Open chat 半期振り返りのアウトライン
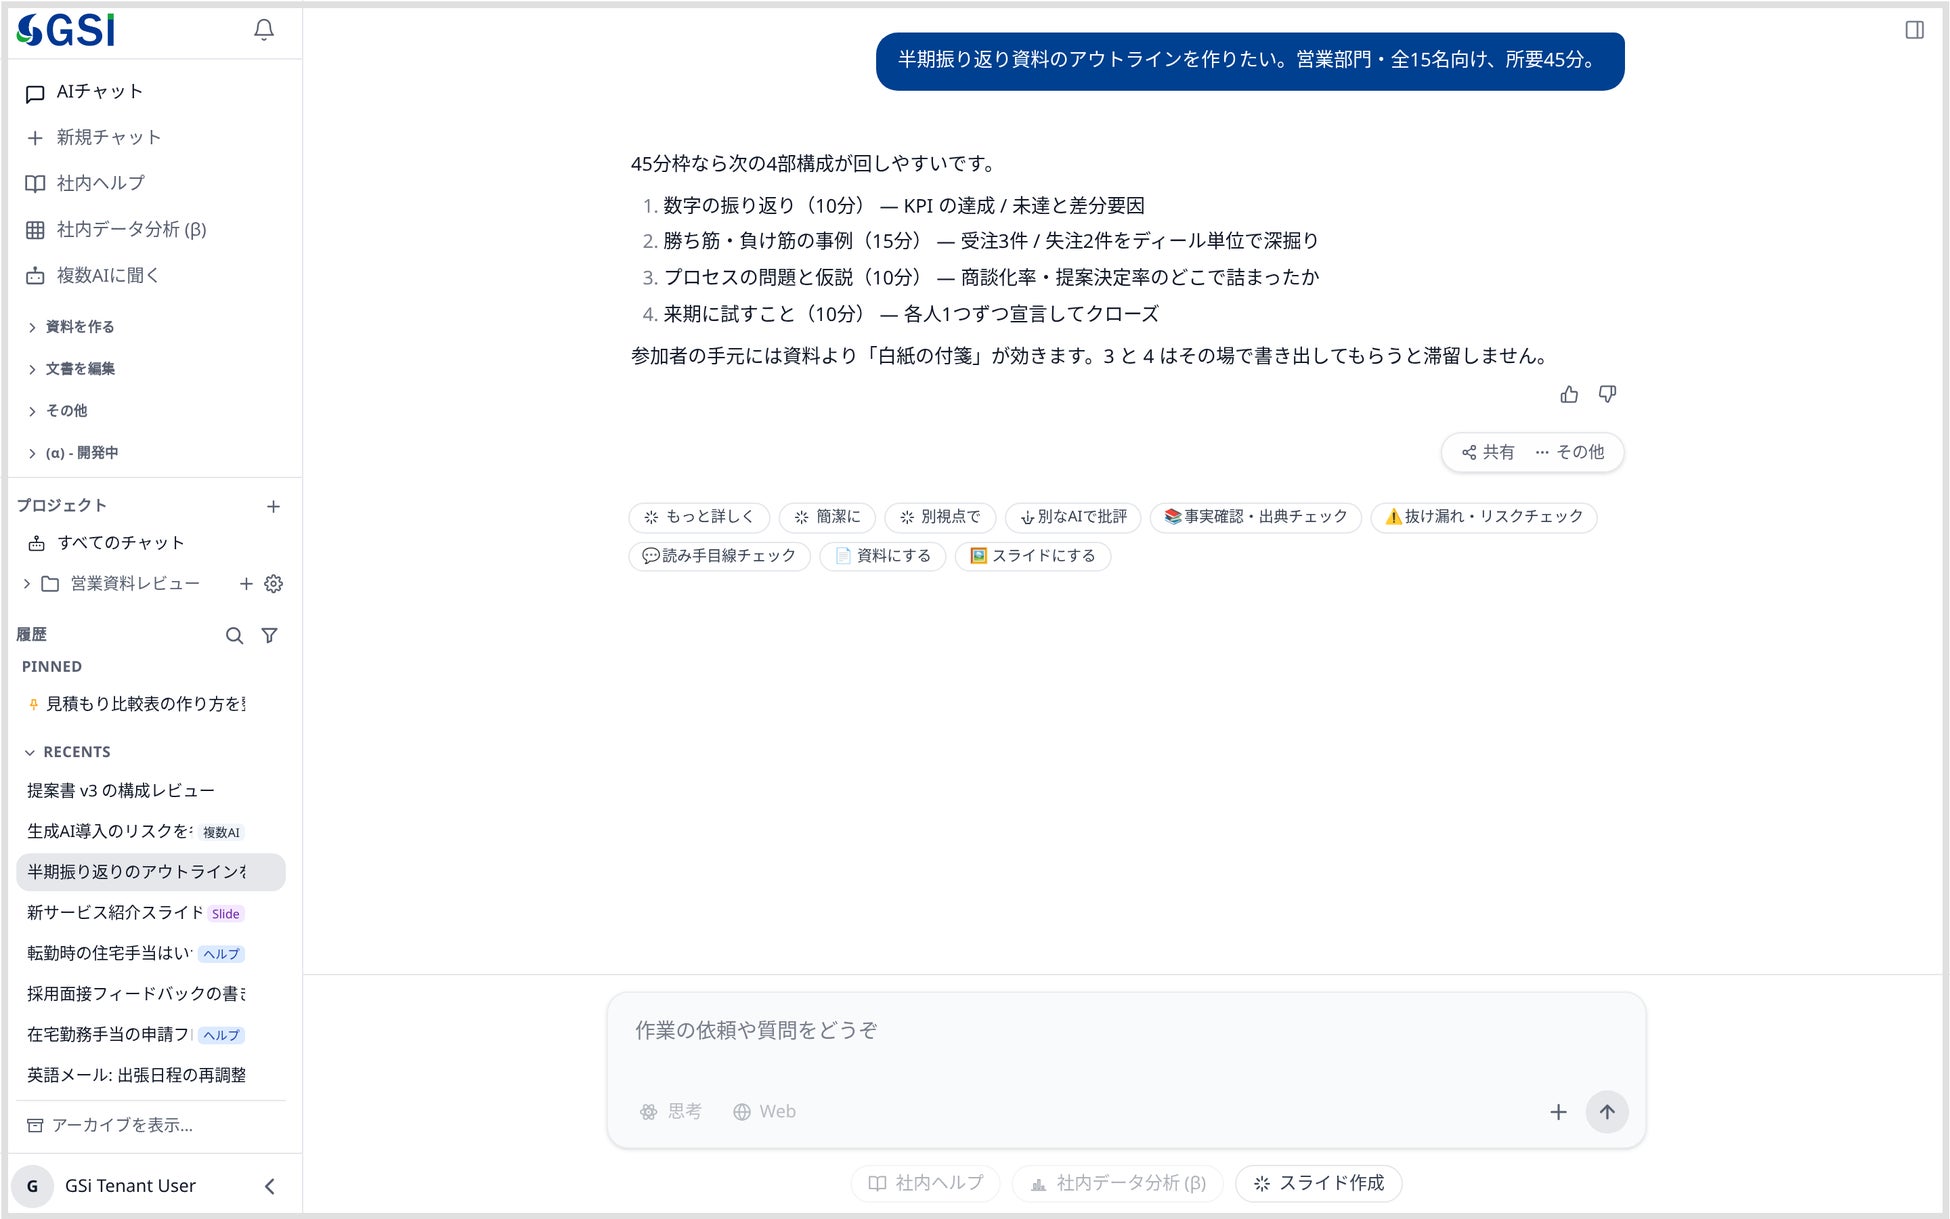 point(151,872)
